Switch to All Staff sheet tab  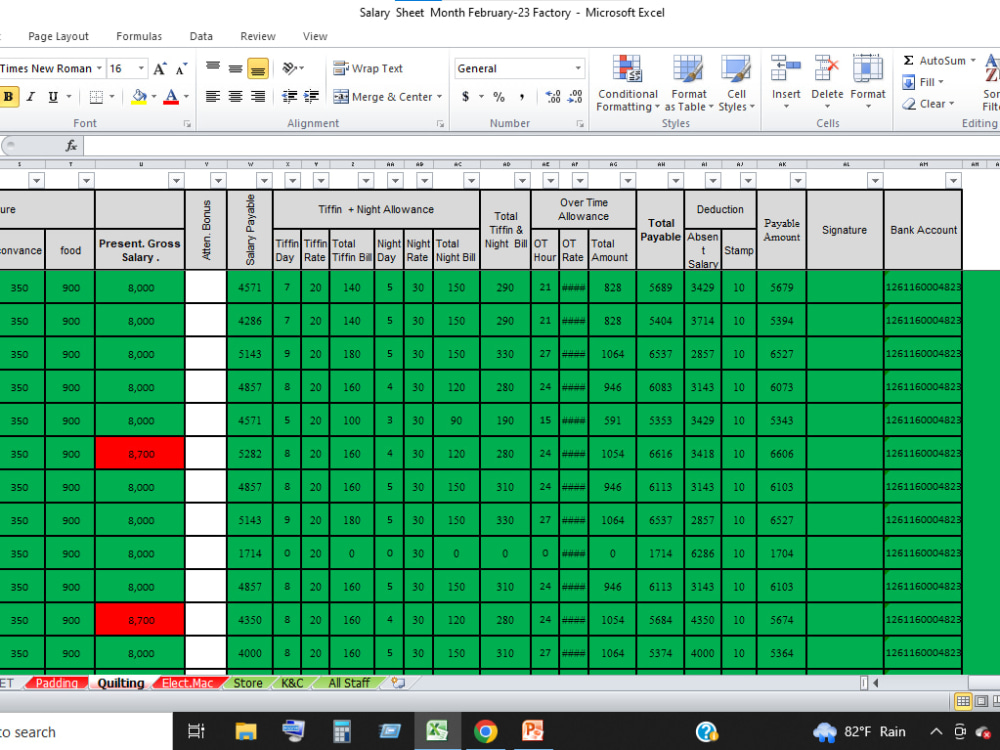point(349,683)
